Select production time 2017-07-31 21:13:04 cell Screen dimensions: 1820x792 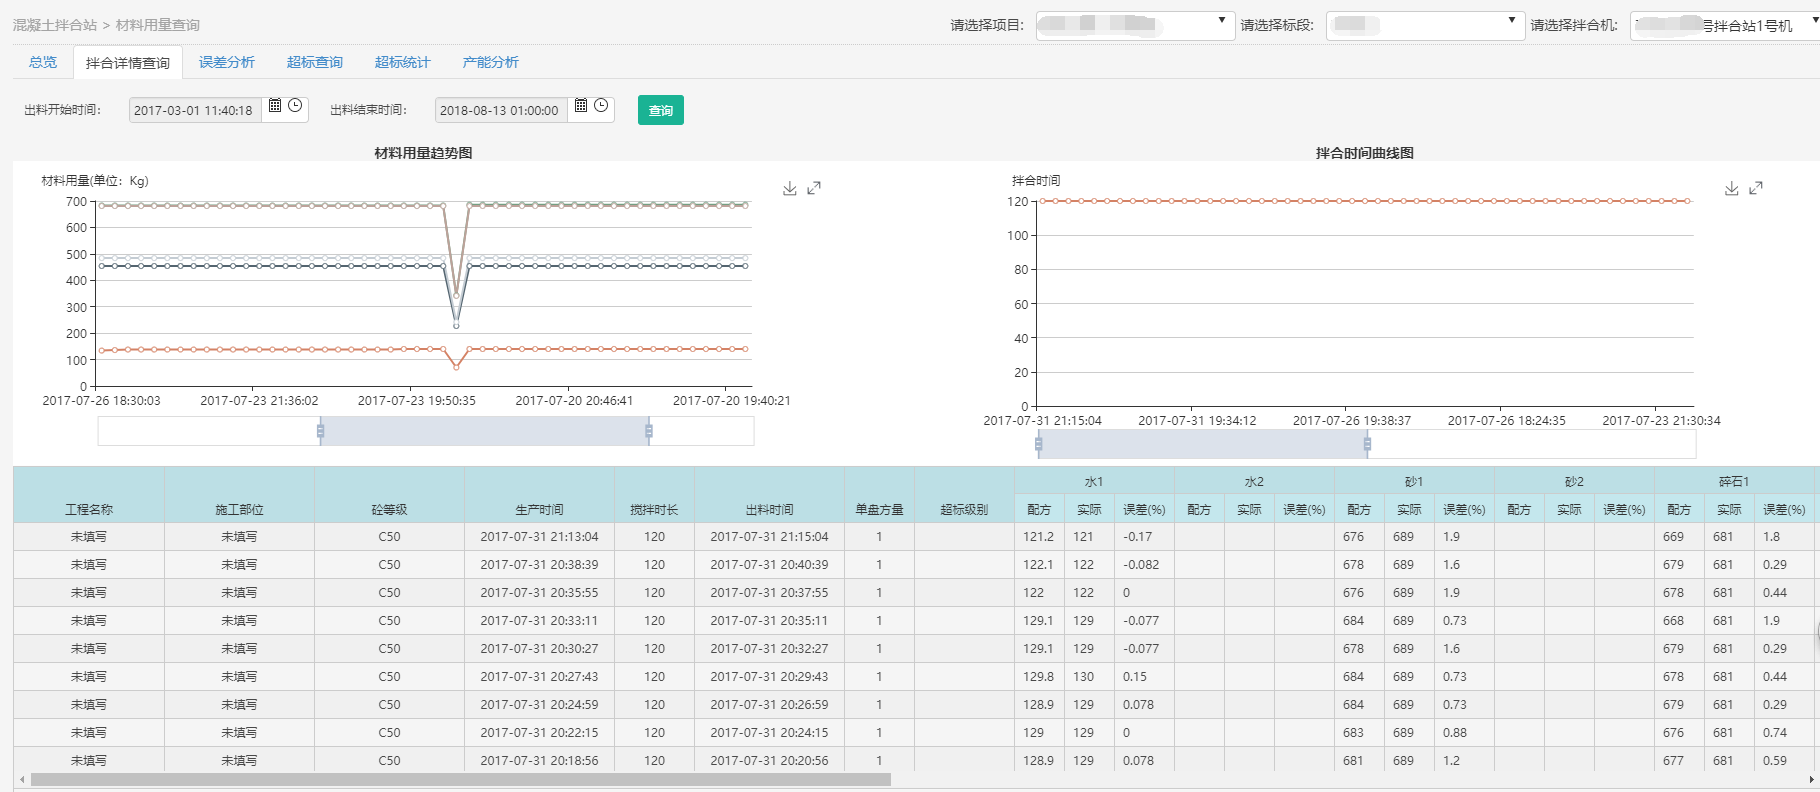pos(539,536)
